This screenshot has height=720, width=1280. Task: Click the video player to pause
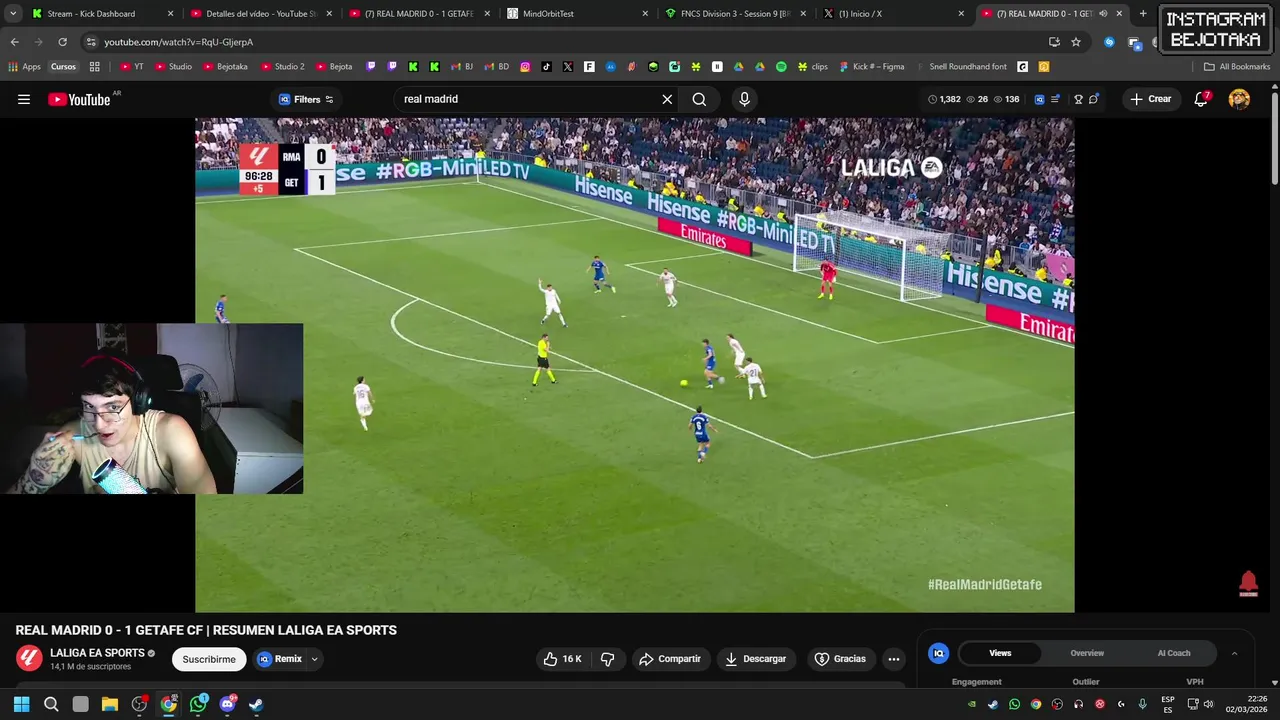pos(634,365)
